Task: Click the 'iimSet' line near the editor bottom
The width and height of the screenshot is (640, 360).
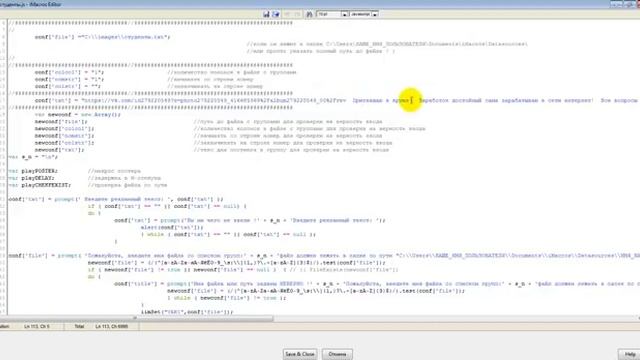Action: tap(187, 312)
